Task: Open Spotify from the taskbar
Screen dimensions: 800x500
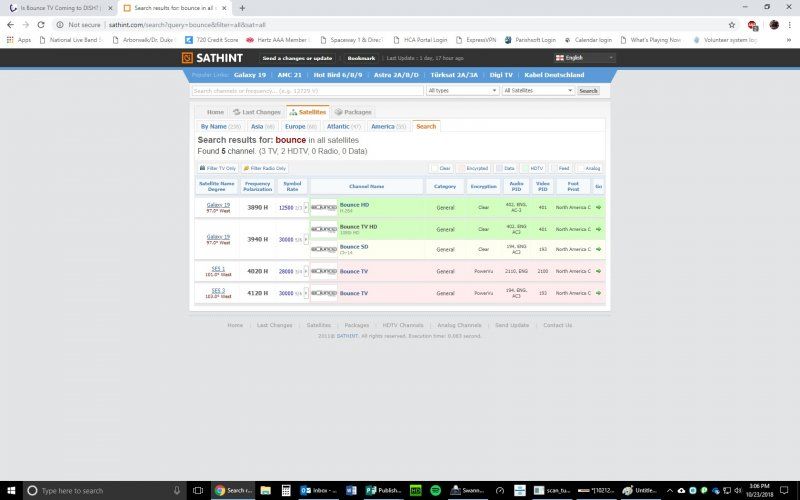Action: (435, 490)
